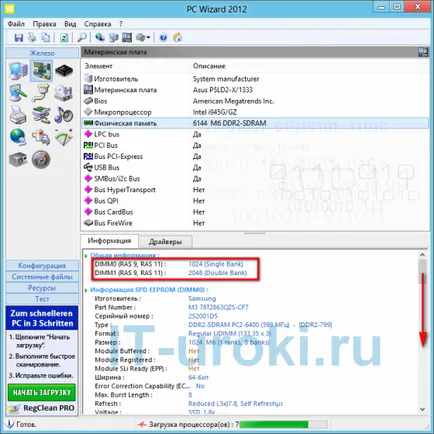Click the Описание column header
434x434 pixels.
(x=209, y=66)
